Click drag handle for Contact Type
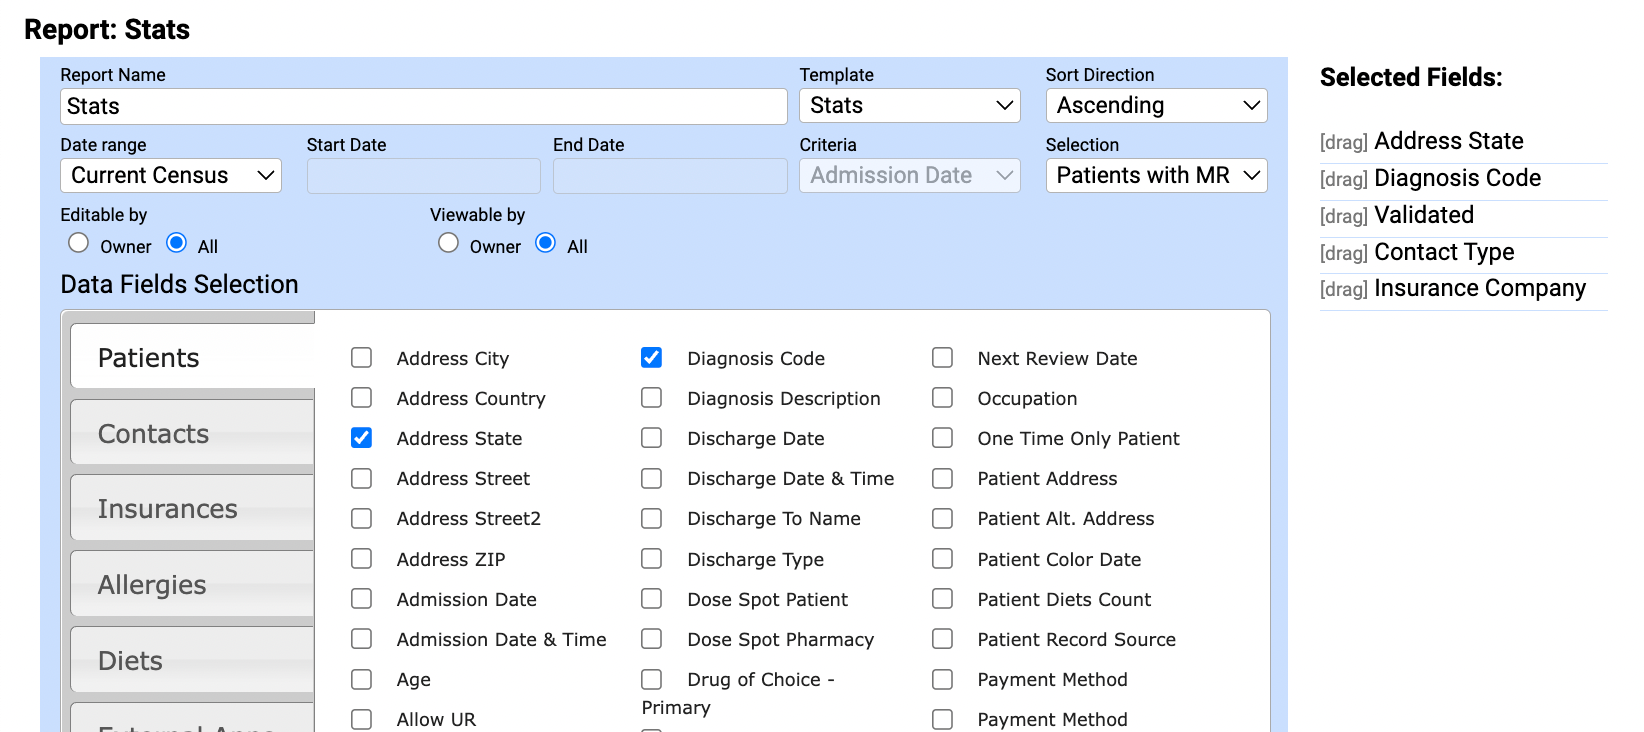Image resolution: width=1644 pixels, height=732 pixels. click(x=1343, y=253)
